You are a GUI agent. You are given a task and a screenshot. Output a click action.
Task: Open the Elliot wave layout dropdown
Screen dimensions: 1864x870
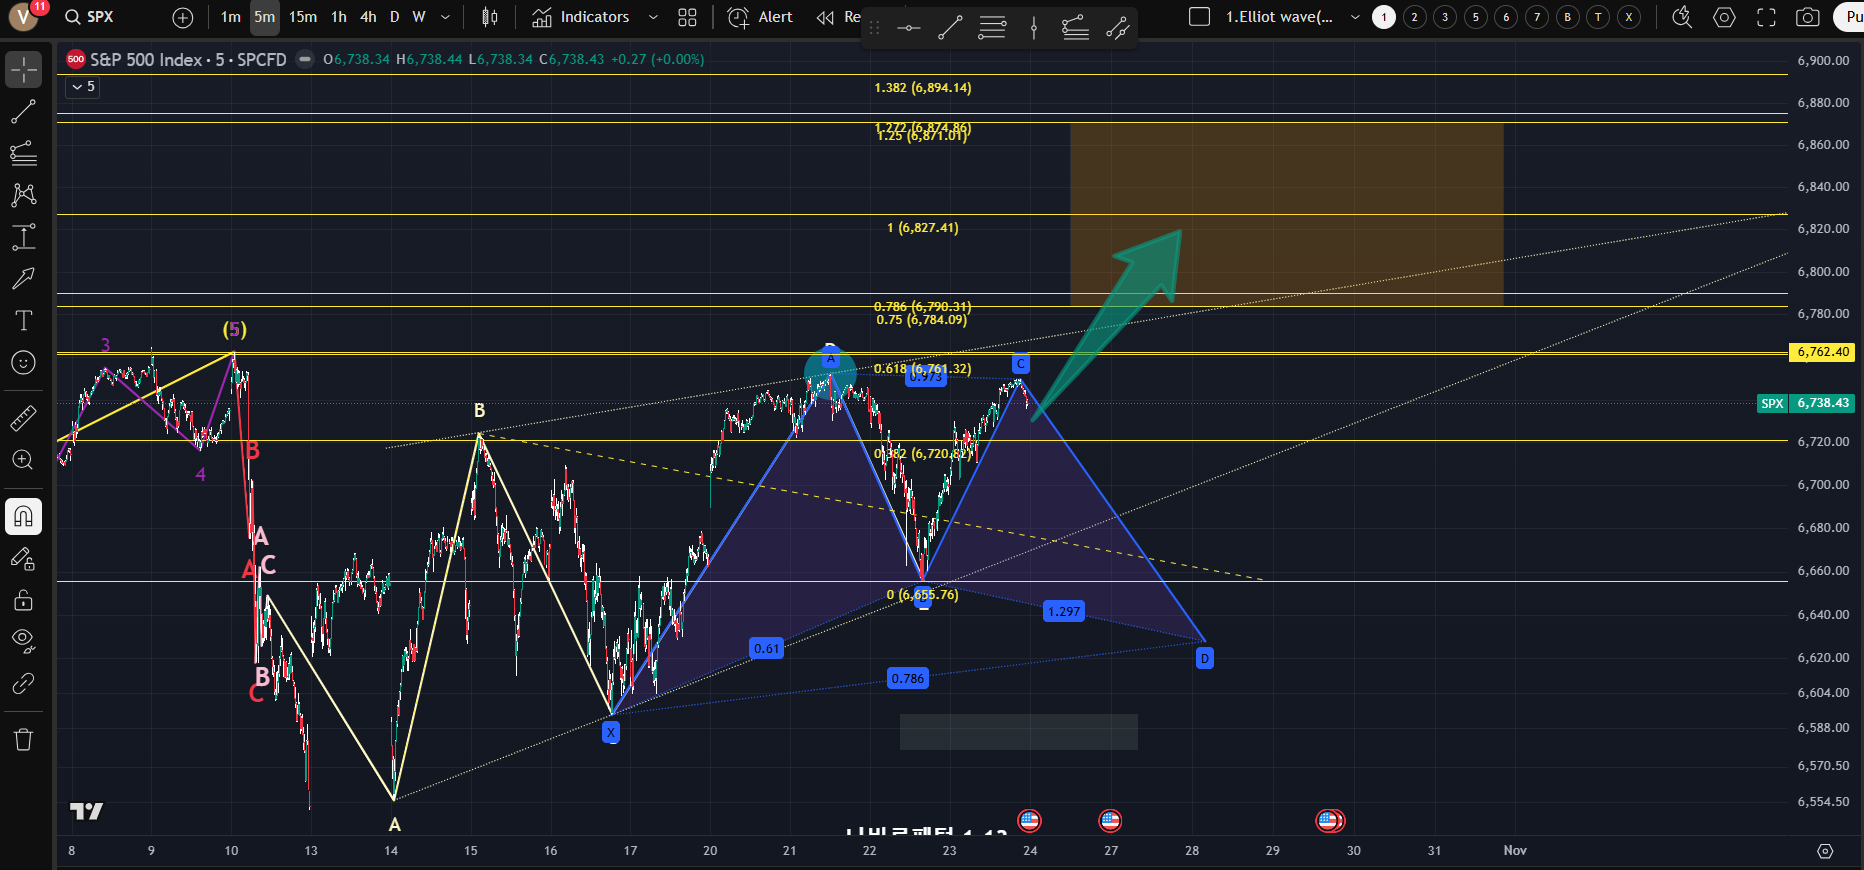[1355, 17]
